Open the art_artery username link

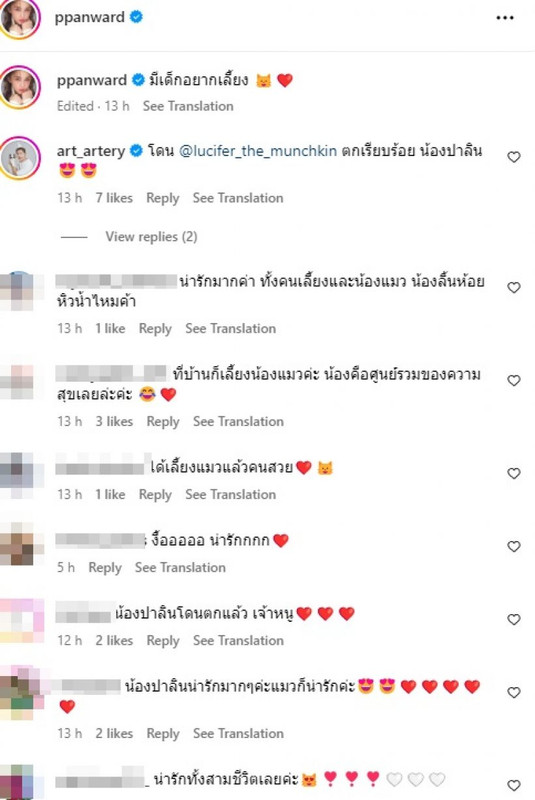(x=91, y=151)
